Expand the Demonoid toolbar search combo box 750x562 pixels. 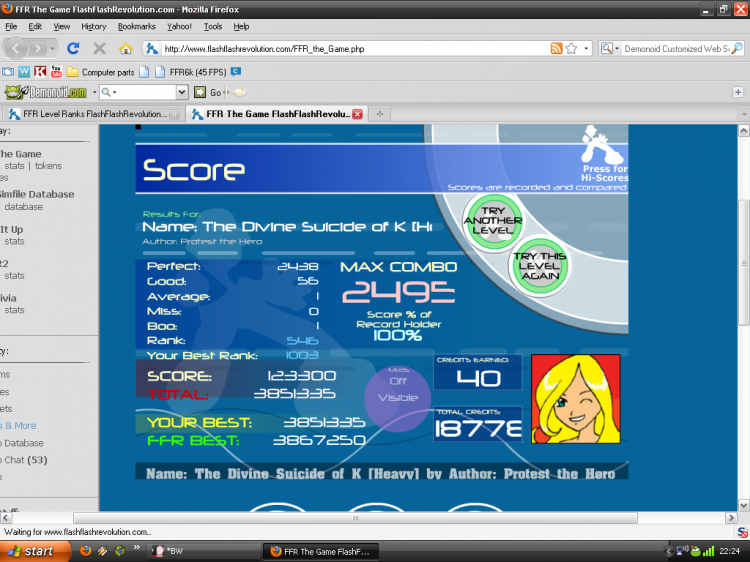coord(182,92)
